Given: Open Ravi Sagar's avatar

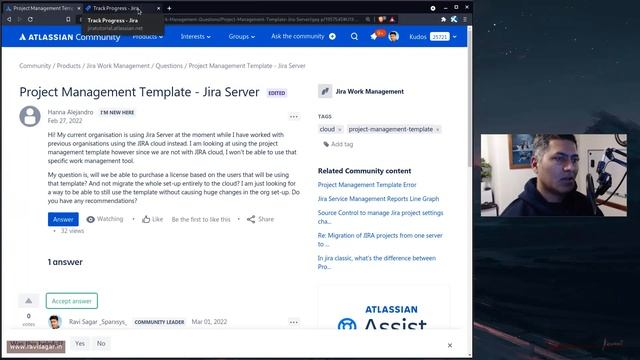Looking at the screenshot, I should [55, 322].
